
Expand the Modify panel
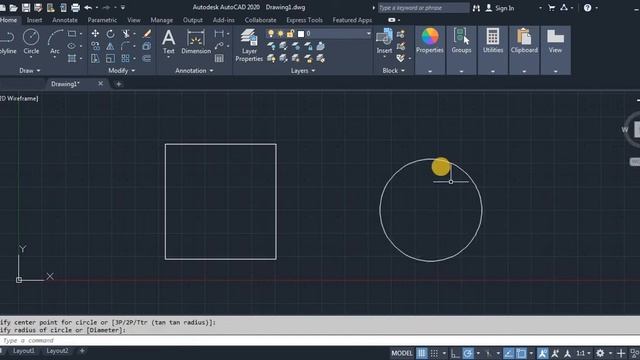pos(121,71)
